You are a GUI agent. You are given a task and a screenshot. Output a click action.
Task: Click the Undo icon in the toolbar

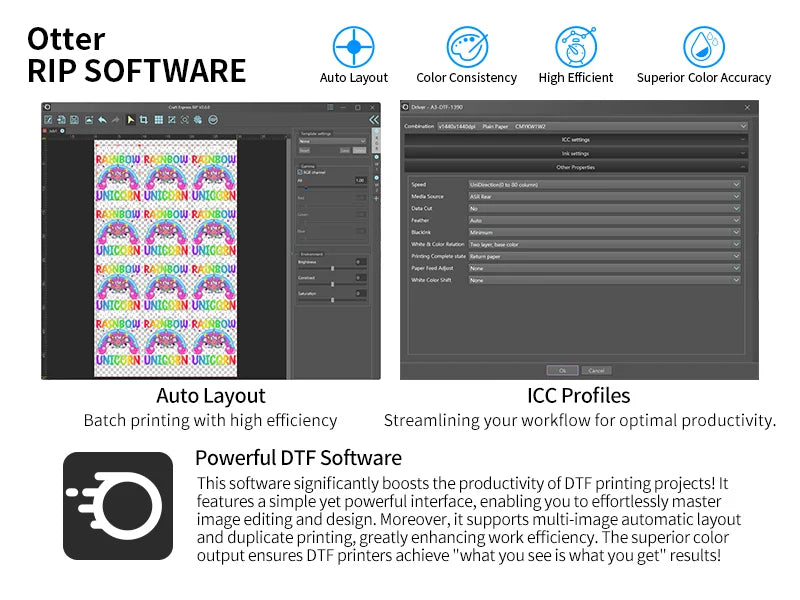[x=101, y=118]
